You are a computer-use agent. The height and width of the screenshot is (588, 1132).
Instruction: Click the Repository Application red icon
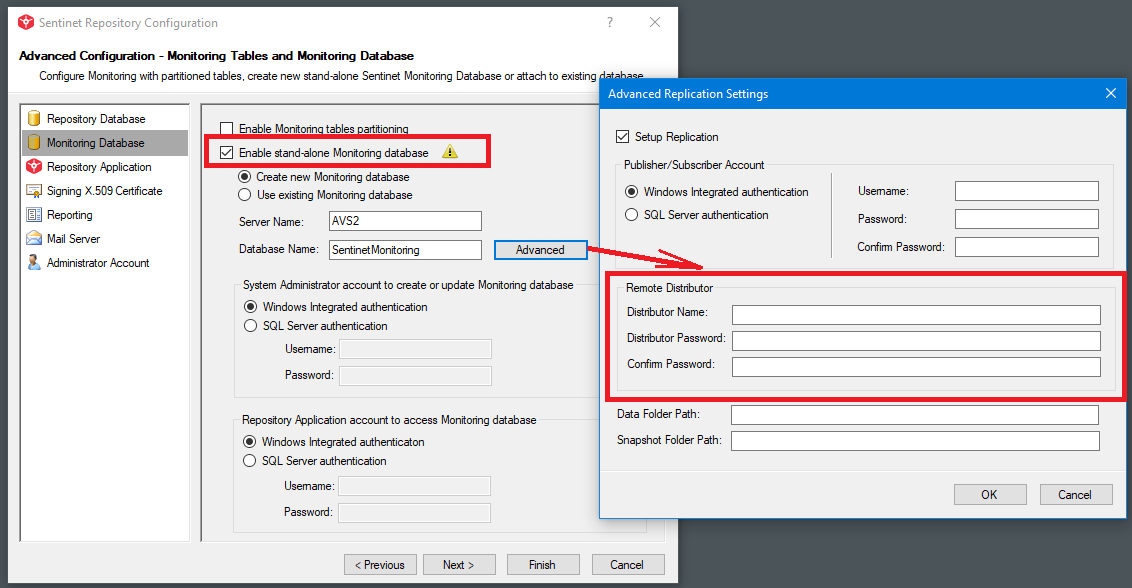coord(34,167)
